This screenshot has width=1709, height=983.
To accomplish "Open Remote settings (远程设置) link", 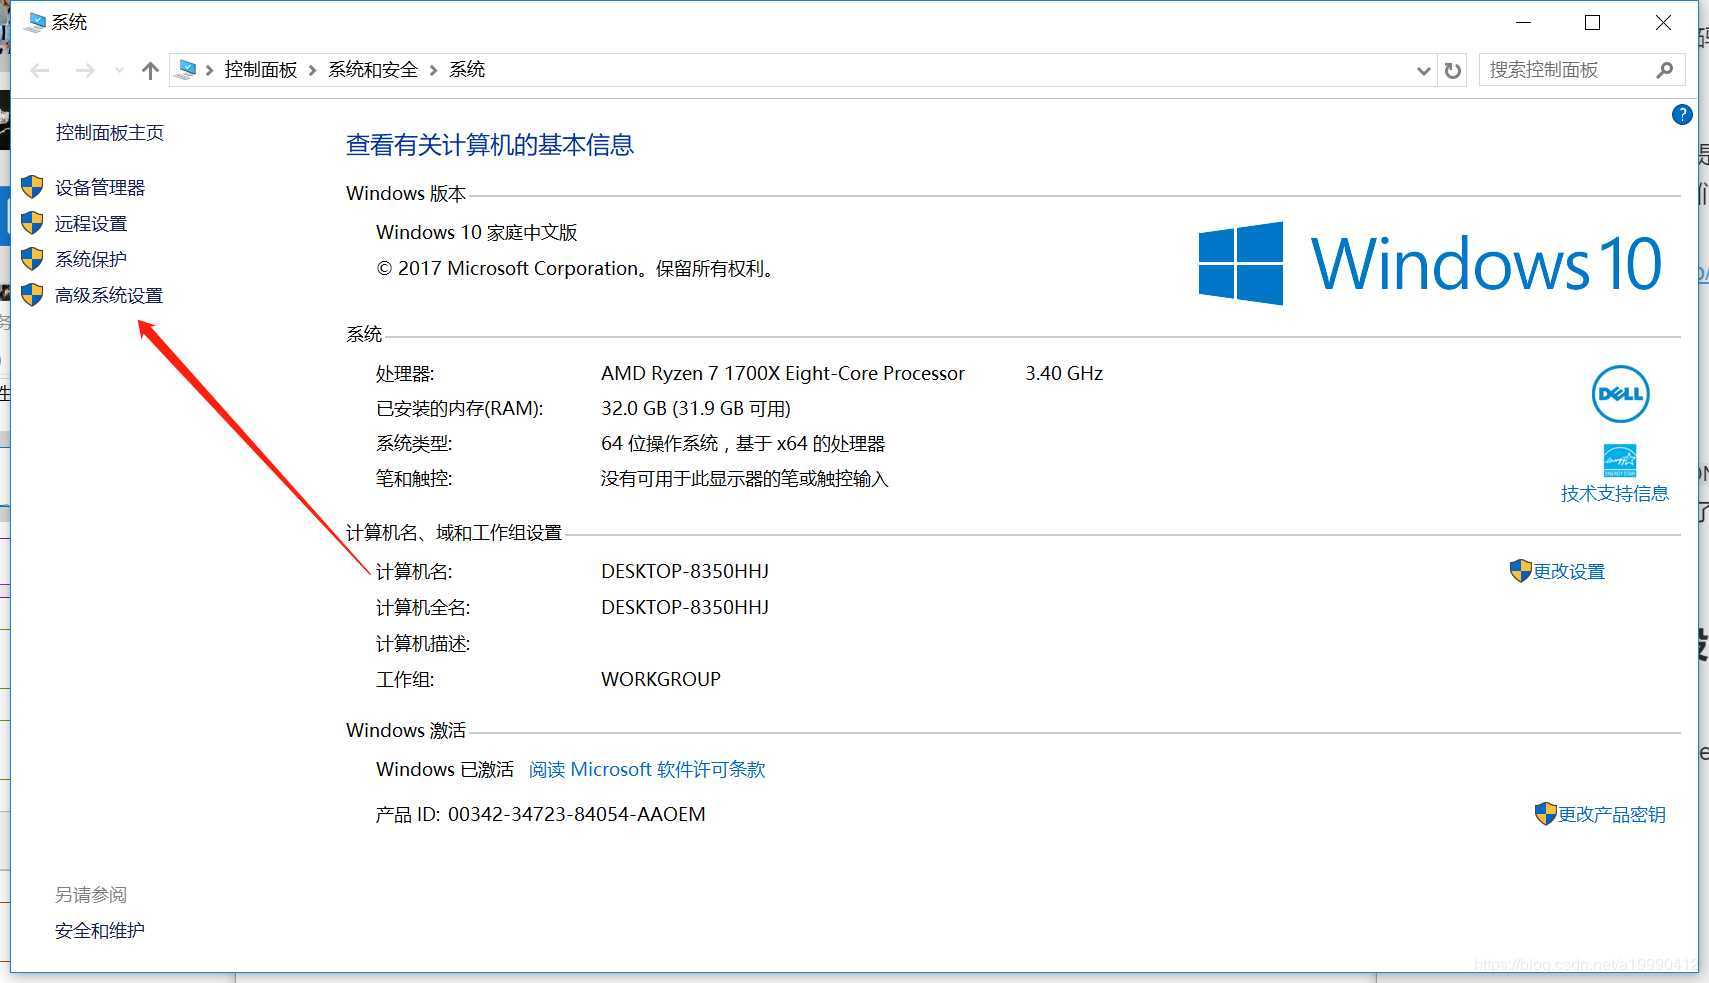I will point(91,224).
